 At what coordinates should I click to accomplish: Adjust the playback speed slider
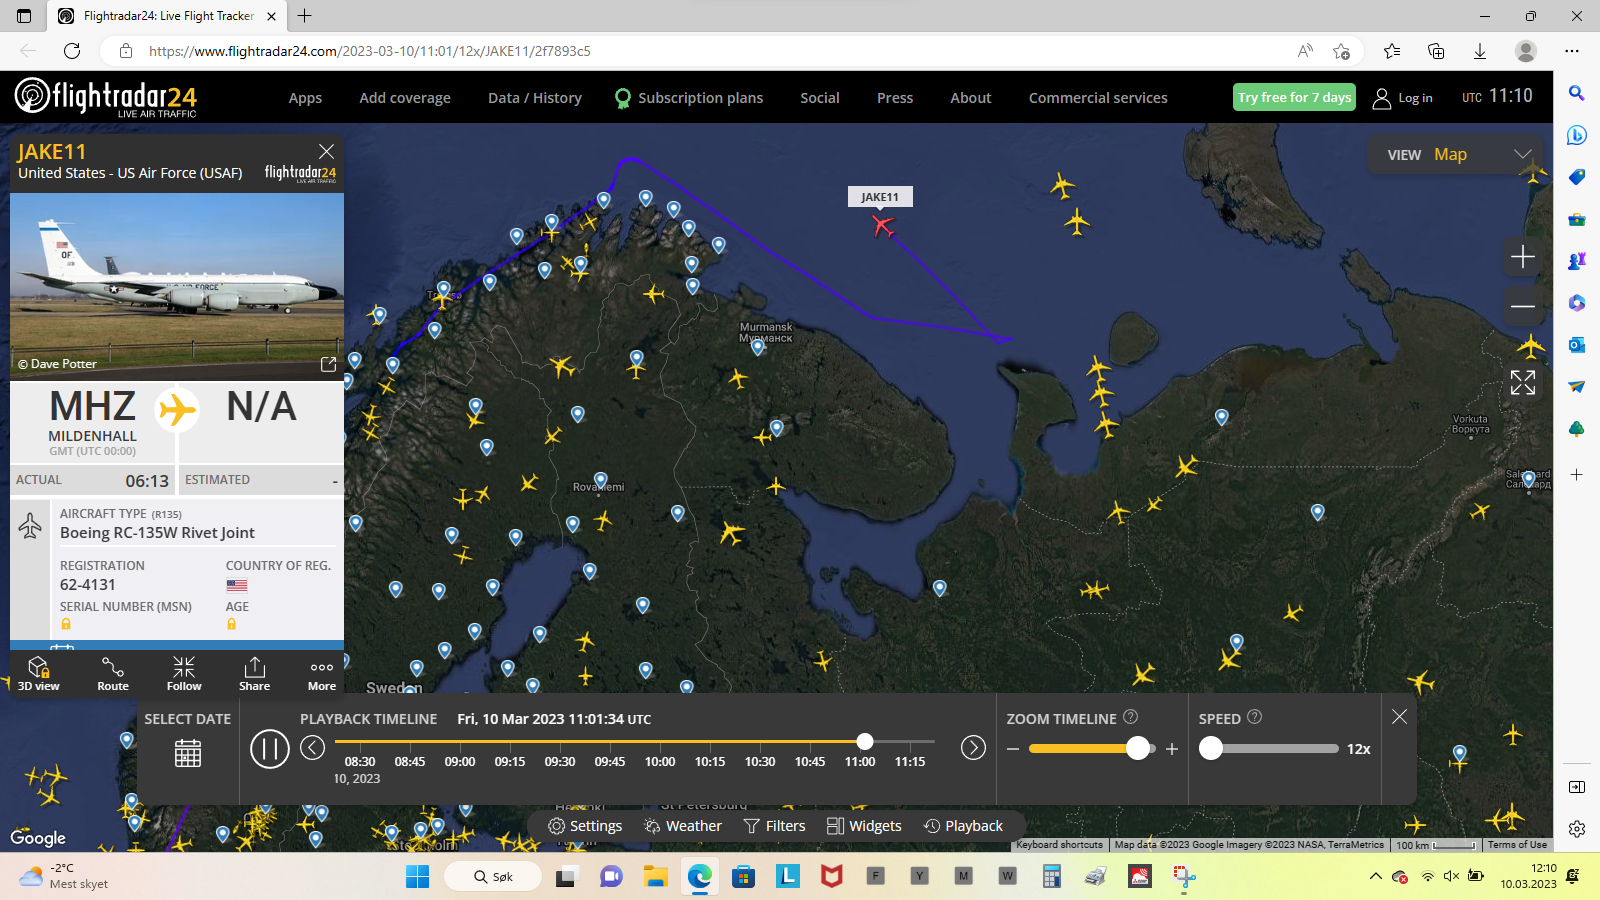point(1211,748)
